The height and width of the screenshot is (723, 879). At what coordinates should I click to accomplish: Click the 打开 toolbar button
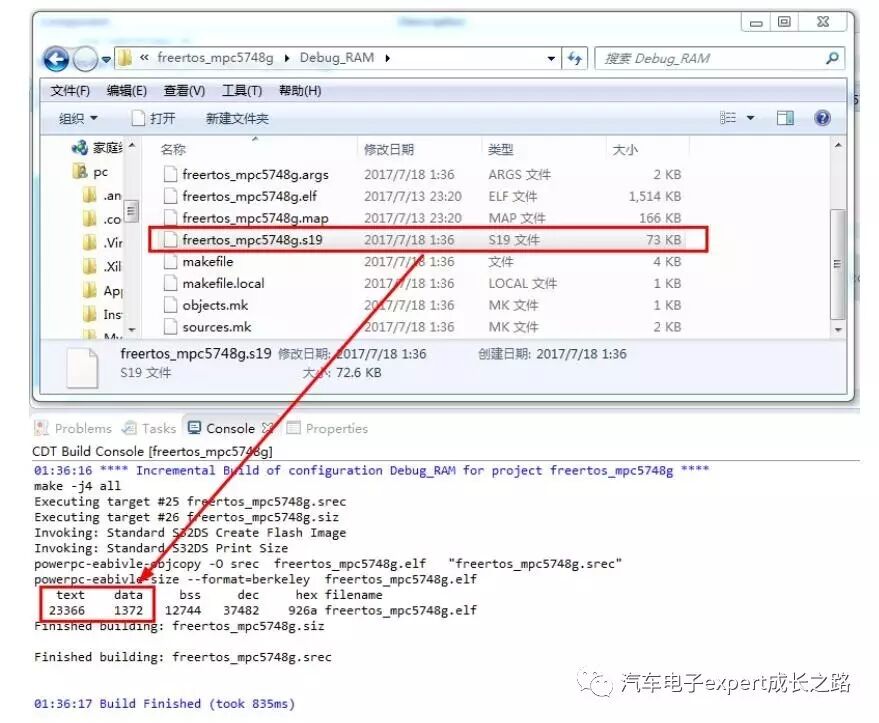[153, 118]
